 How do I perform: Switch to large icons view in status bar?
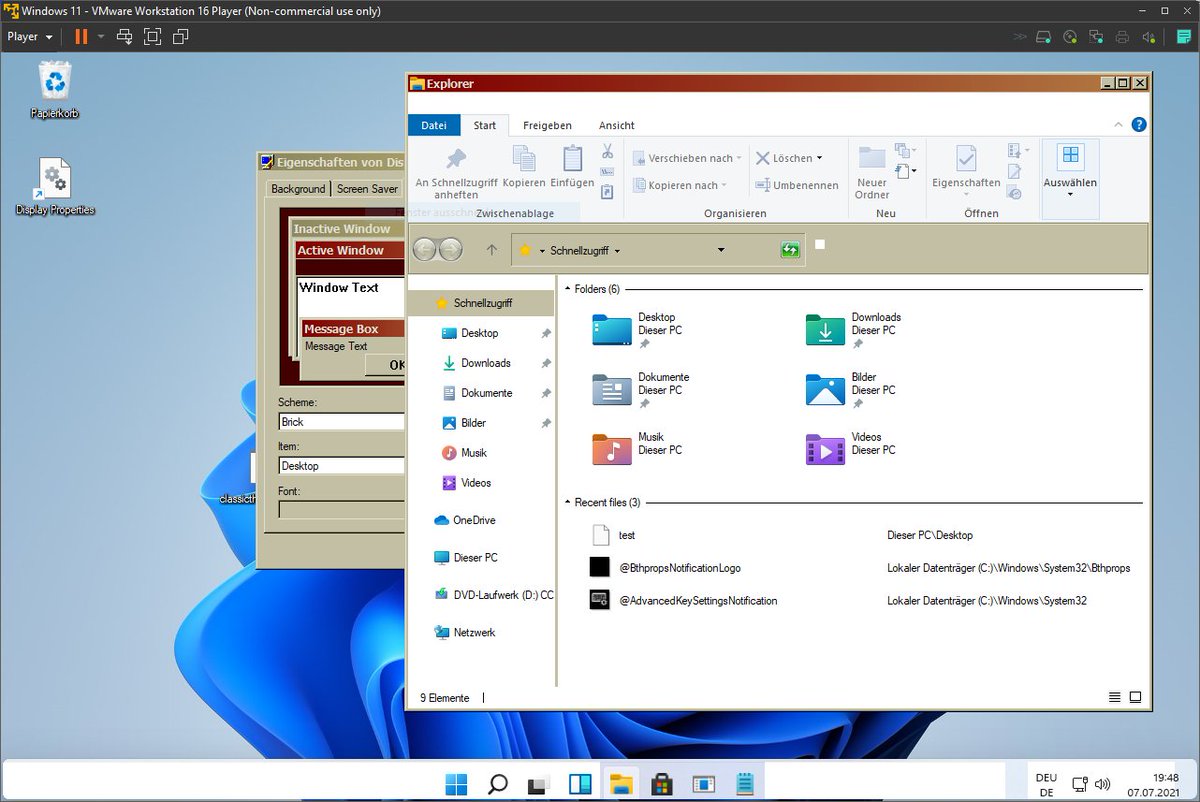click(x=1135, y=697)
